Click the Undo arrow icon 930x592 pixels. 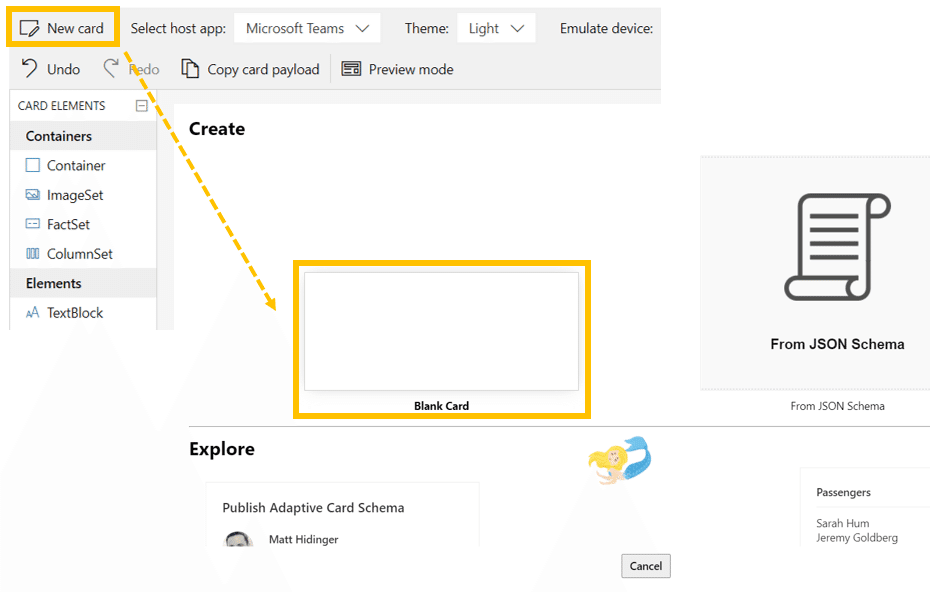pyautogui.click(x=29, y=69)
